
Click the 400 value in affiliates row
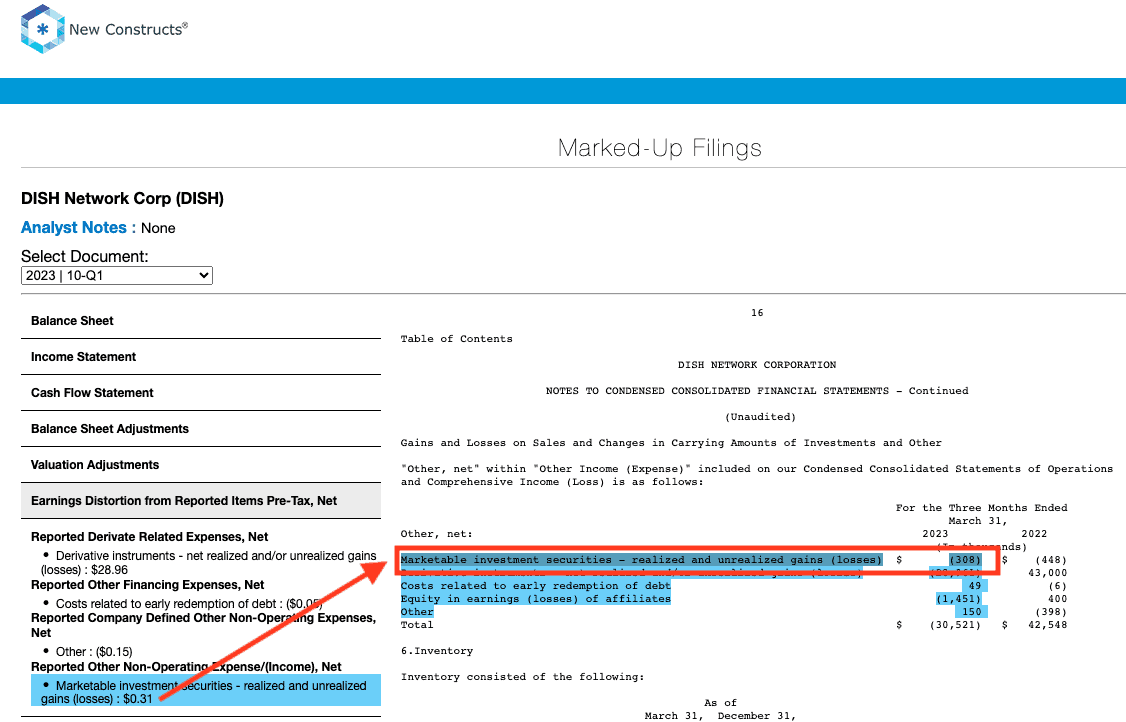pos(1057,598)
